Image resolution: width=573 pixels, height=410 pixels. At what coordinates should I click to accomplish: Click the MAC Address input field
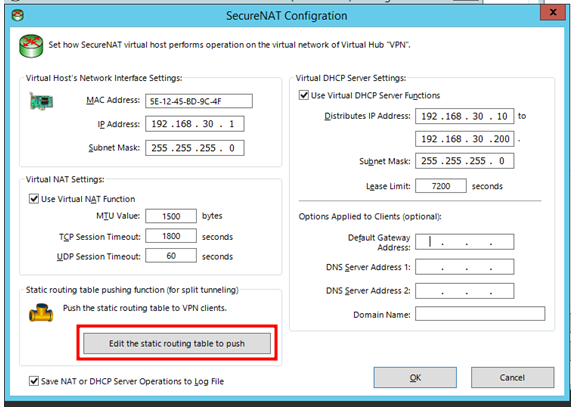click(199, 101)
